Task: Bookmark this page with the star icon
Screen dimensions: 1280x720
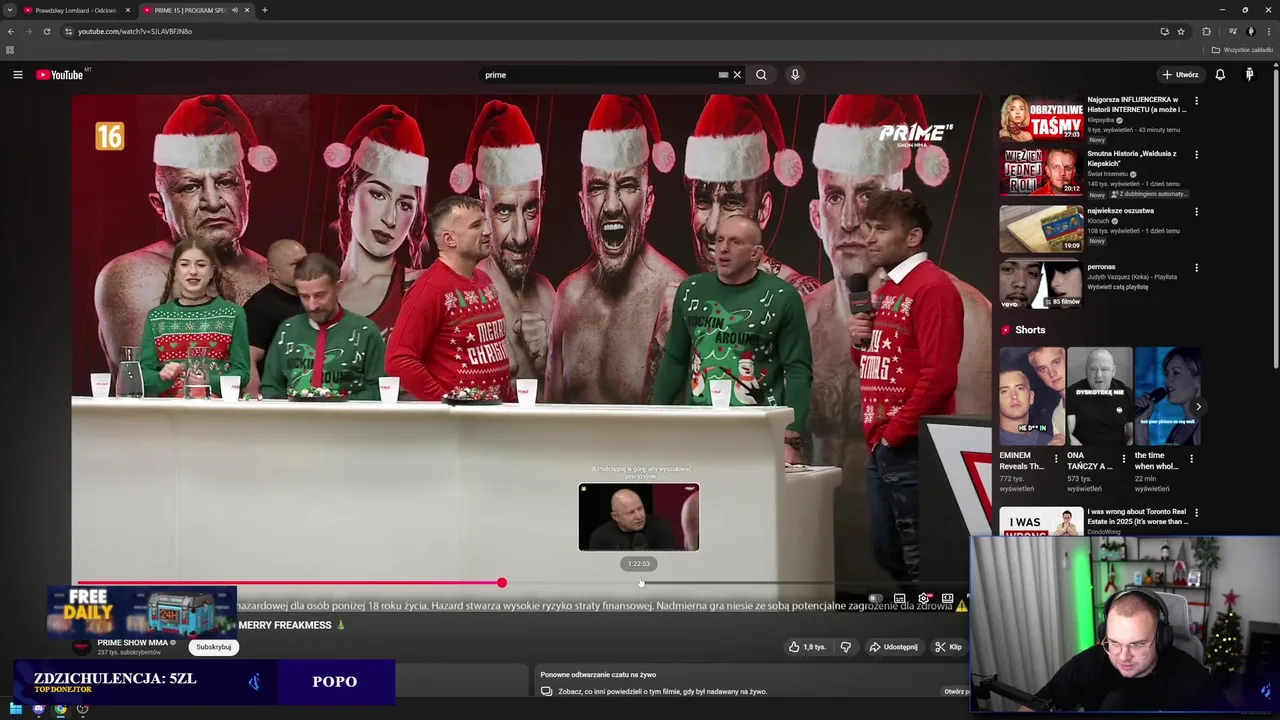Action: point(1181,31)
